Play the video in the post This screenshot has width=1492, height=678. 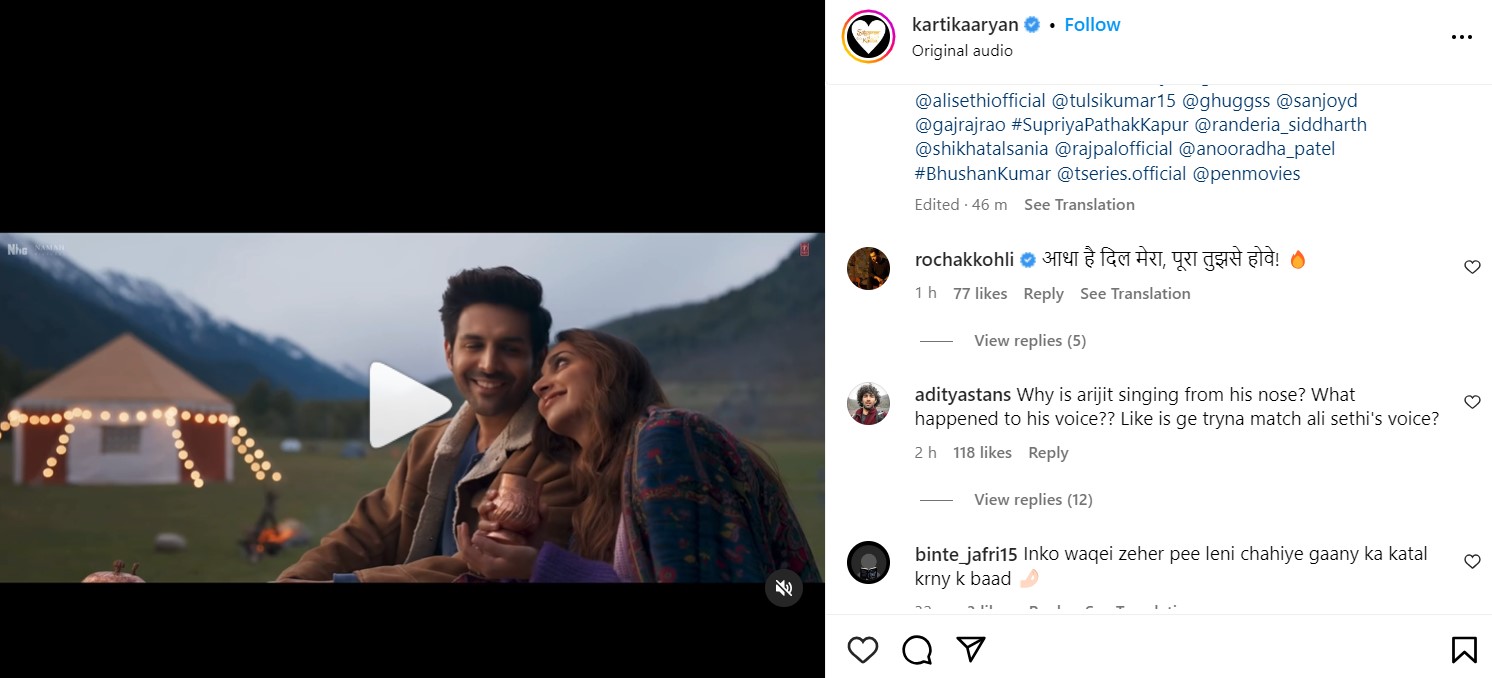[411, 405]
